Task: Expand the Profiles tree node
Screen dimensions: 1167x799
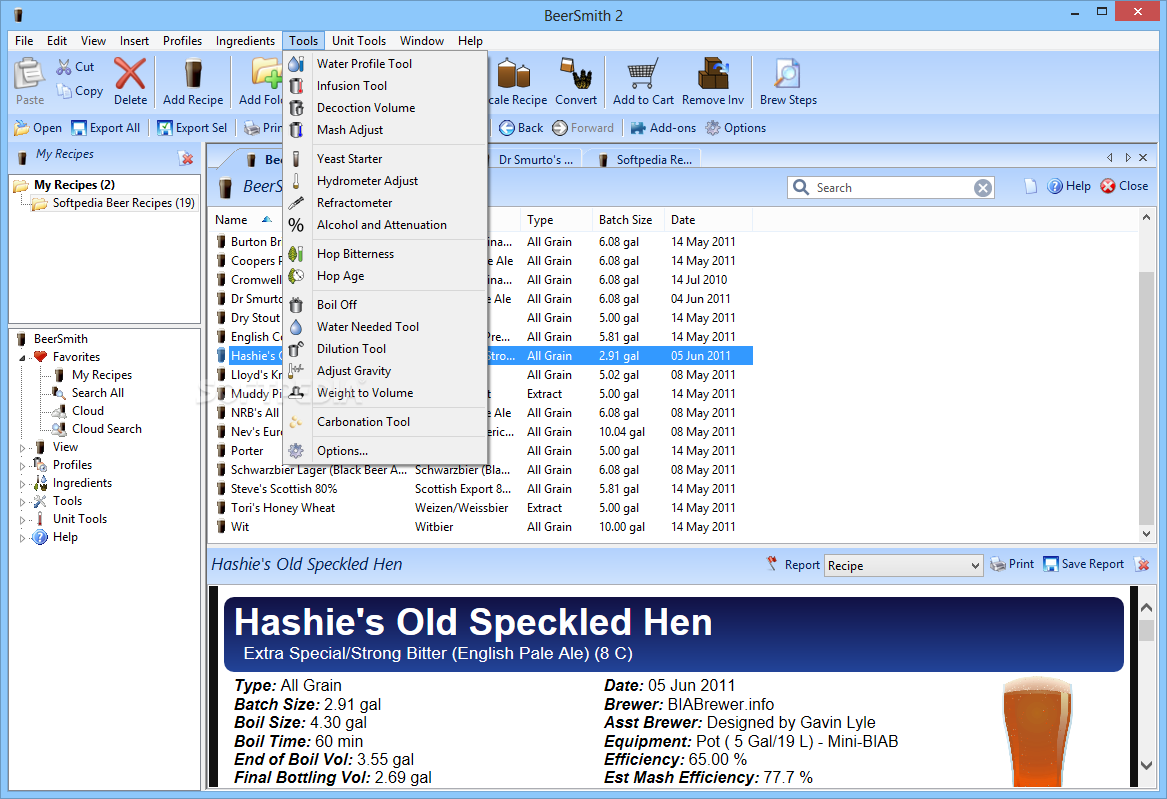Action: [x=22, y=466]
